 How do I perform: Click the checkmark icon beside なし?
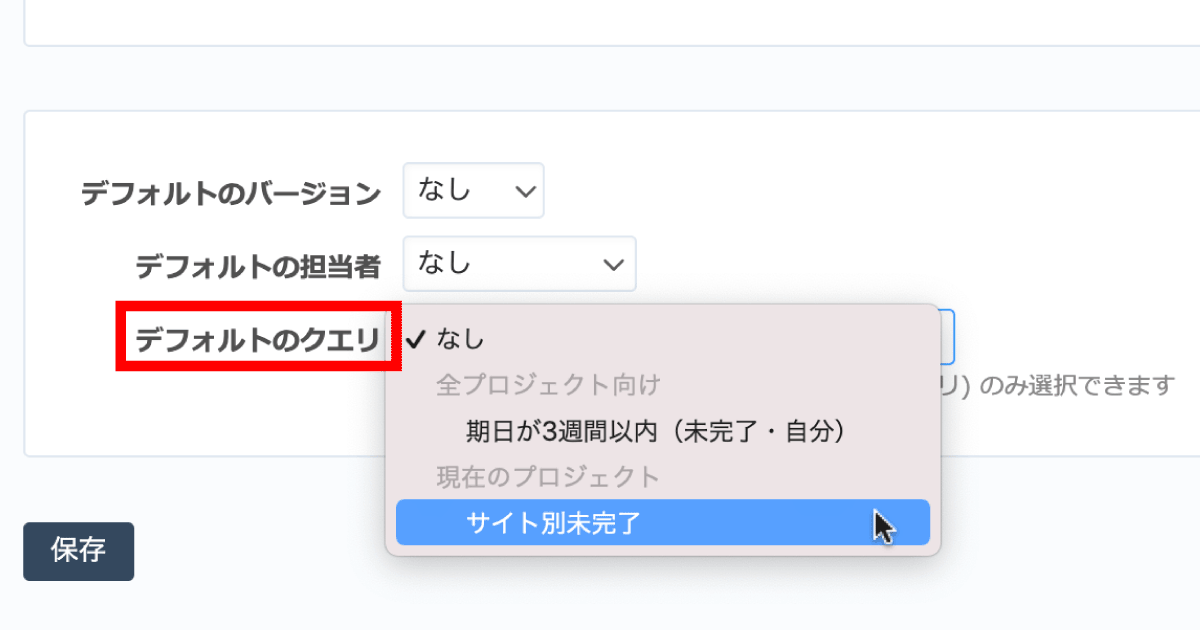pyautogui.click(x=417, y=339)
